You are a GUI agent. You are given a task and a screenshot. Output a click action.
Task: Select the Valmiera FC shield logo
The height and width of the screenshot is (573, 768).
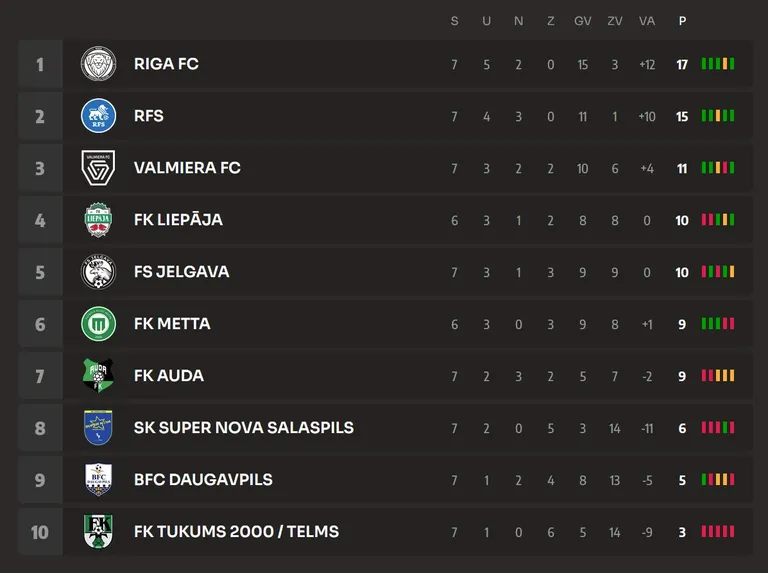point(98,168)
